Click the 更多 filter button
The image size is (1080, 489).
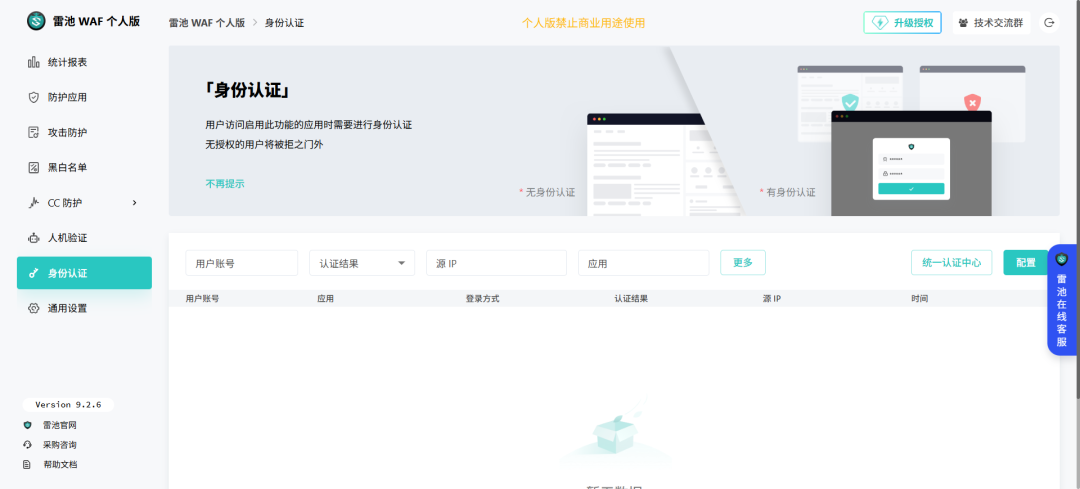(x=742, y=262)
